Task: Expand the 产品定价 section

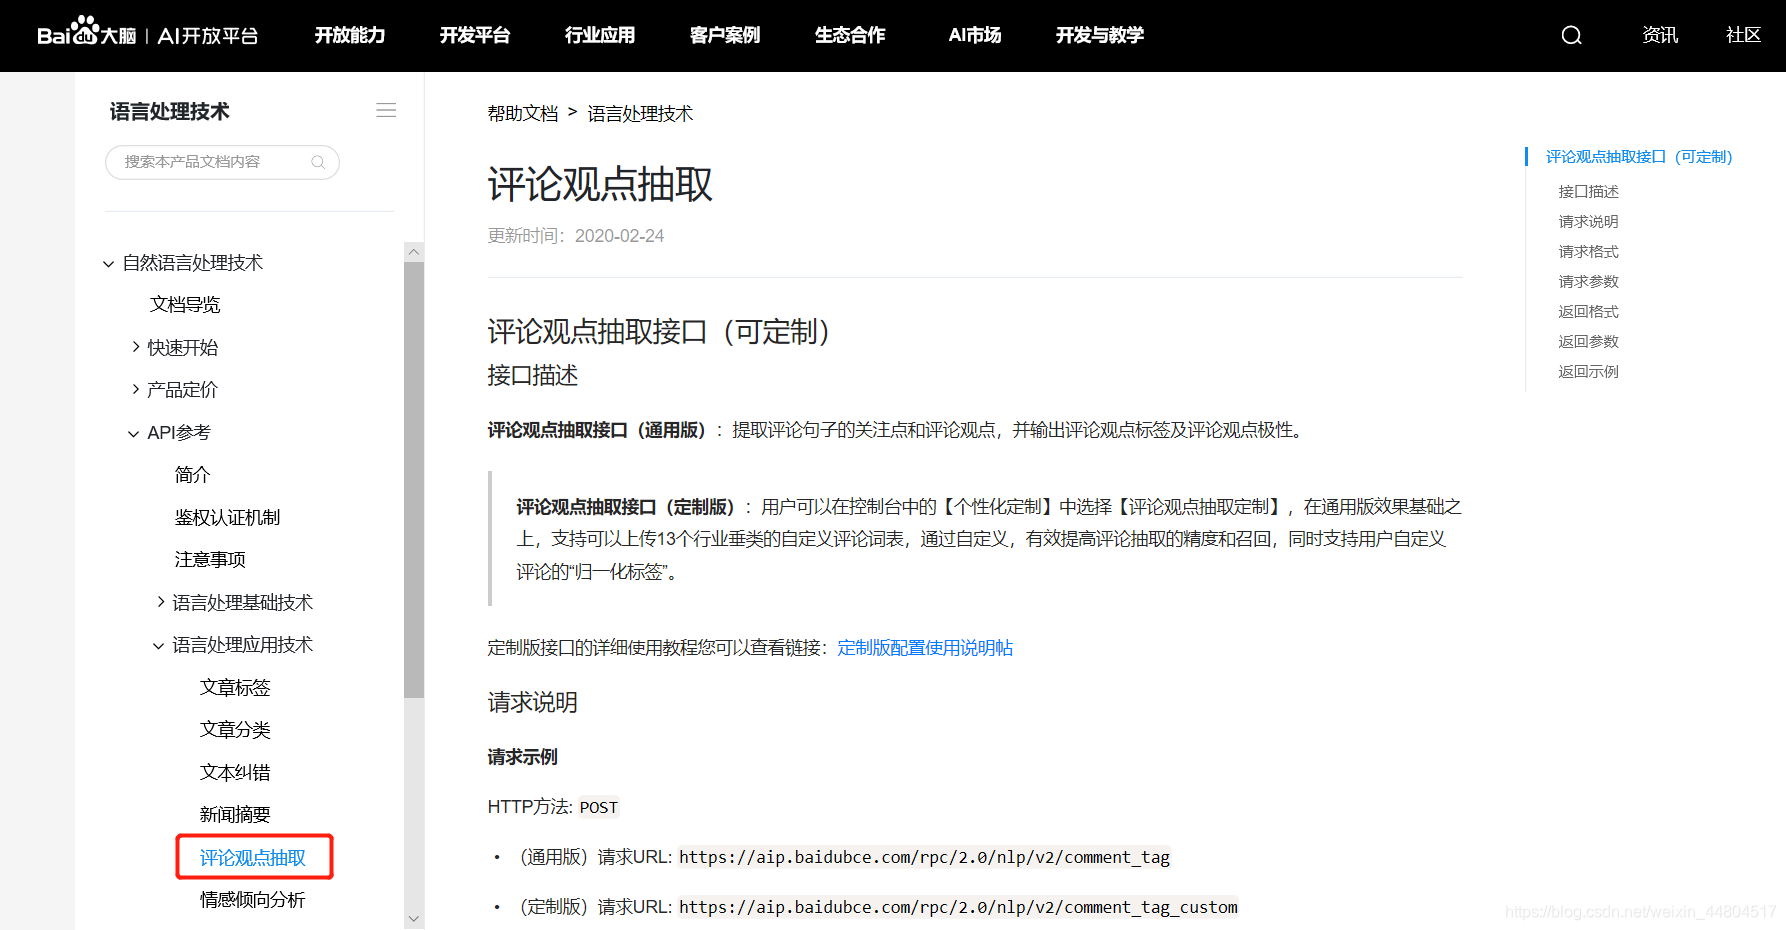Action: tap(137, 389)
